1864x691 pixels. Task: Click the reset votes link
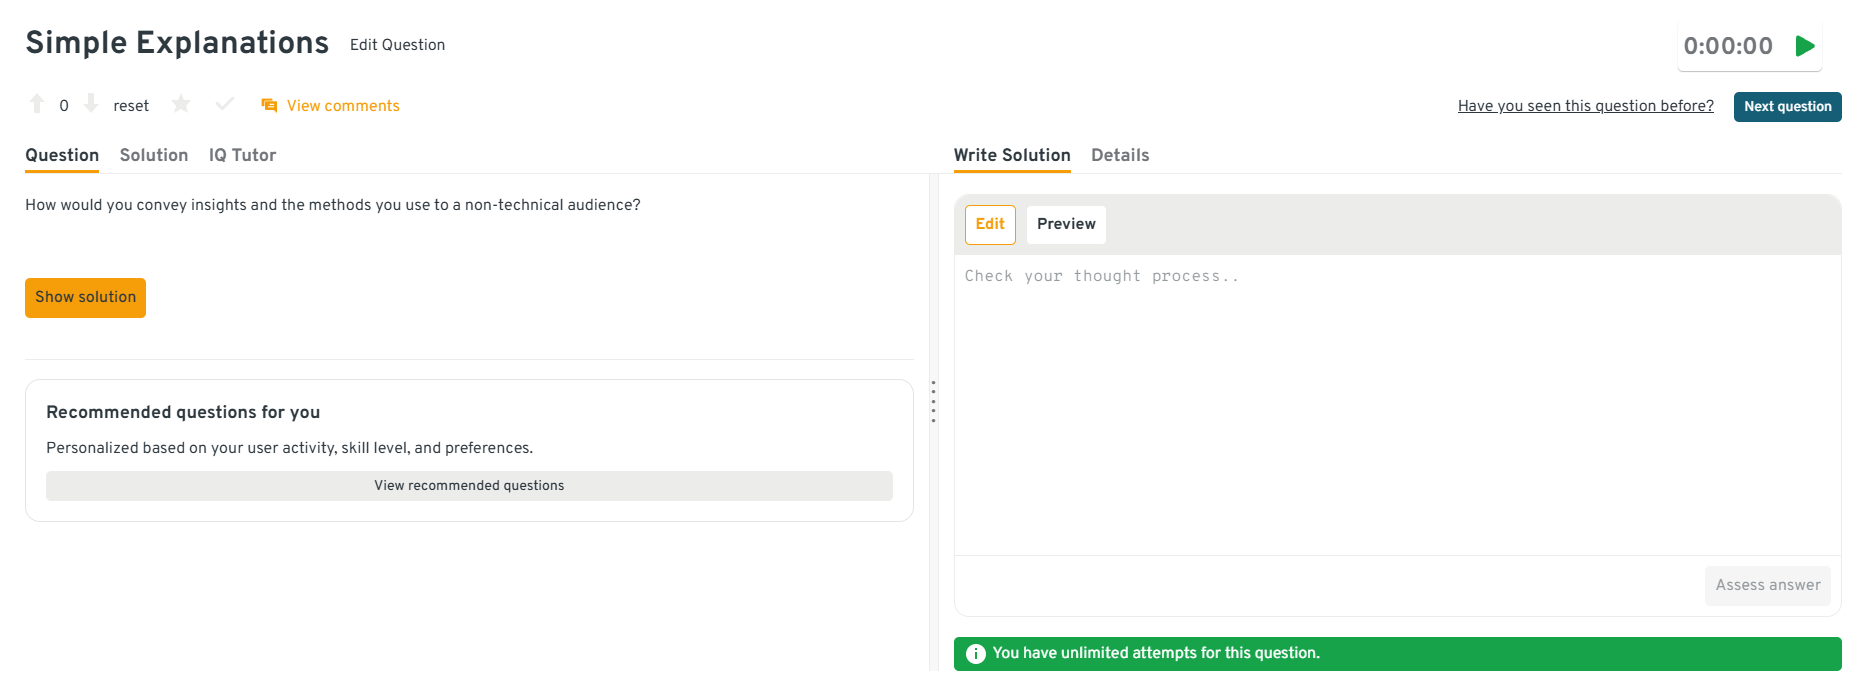(x=131, y=106)
